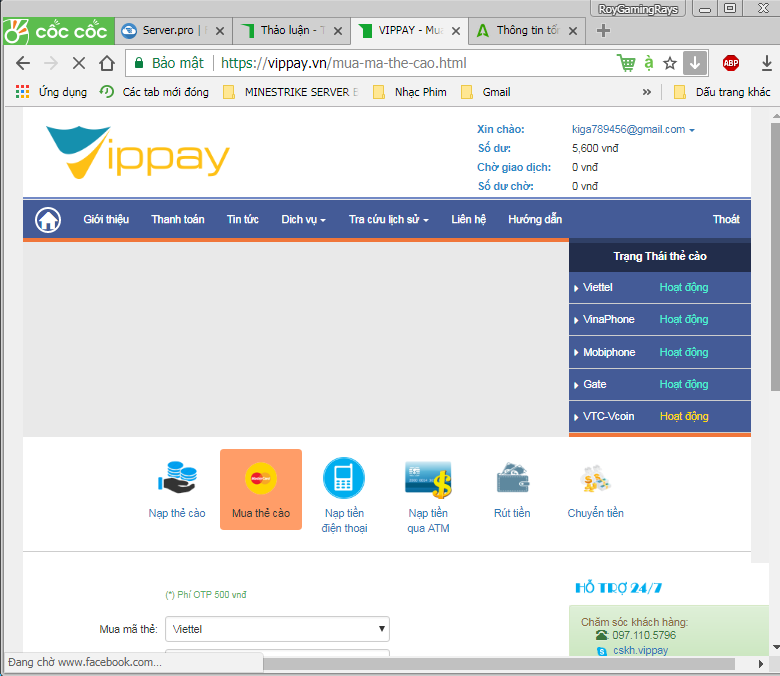The height and width of the screenshot is (676, 780).
Task: Expand the Dịch vụ dropdown menu
Action: pos(303,219)
